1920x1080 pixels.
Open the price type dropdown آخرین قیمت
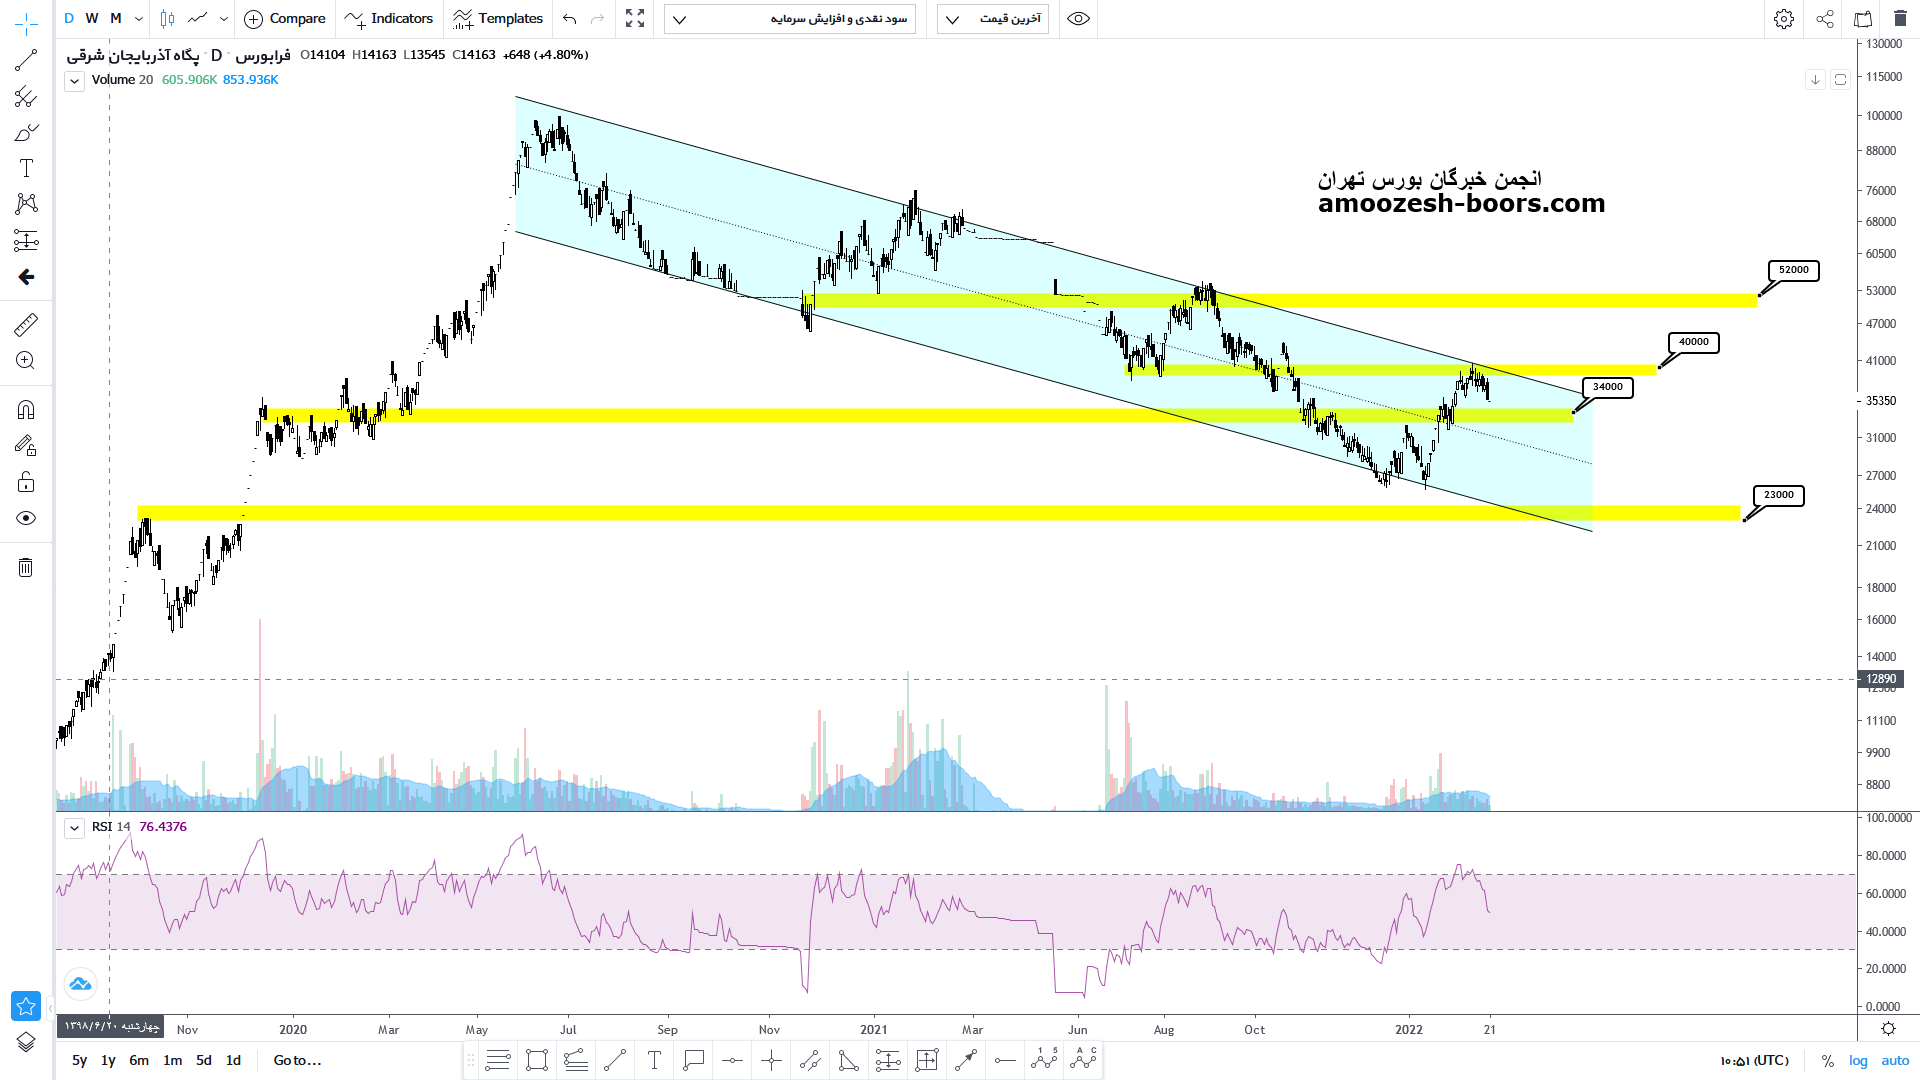(x=992, y=19)
